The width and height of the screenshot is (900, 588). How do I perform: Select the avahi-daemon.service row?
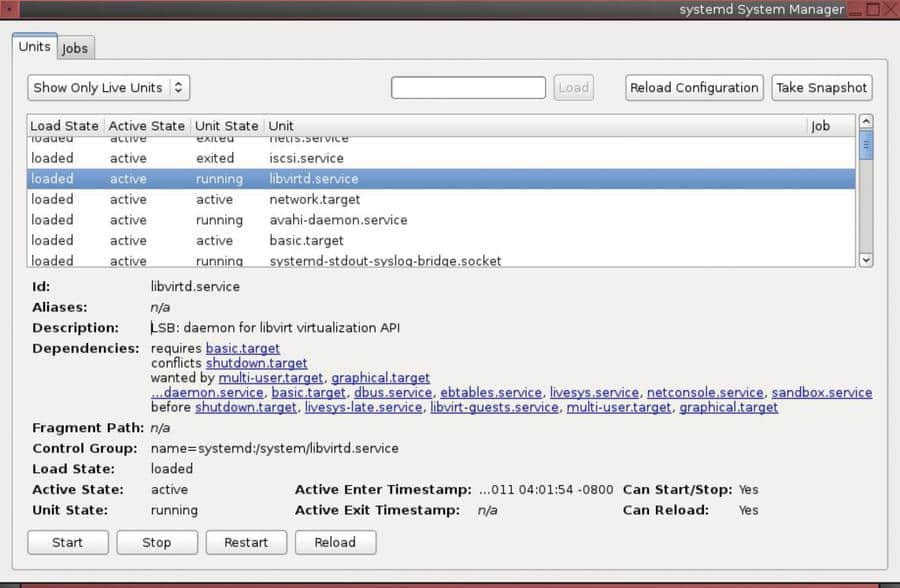click(441, 220)
